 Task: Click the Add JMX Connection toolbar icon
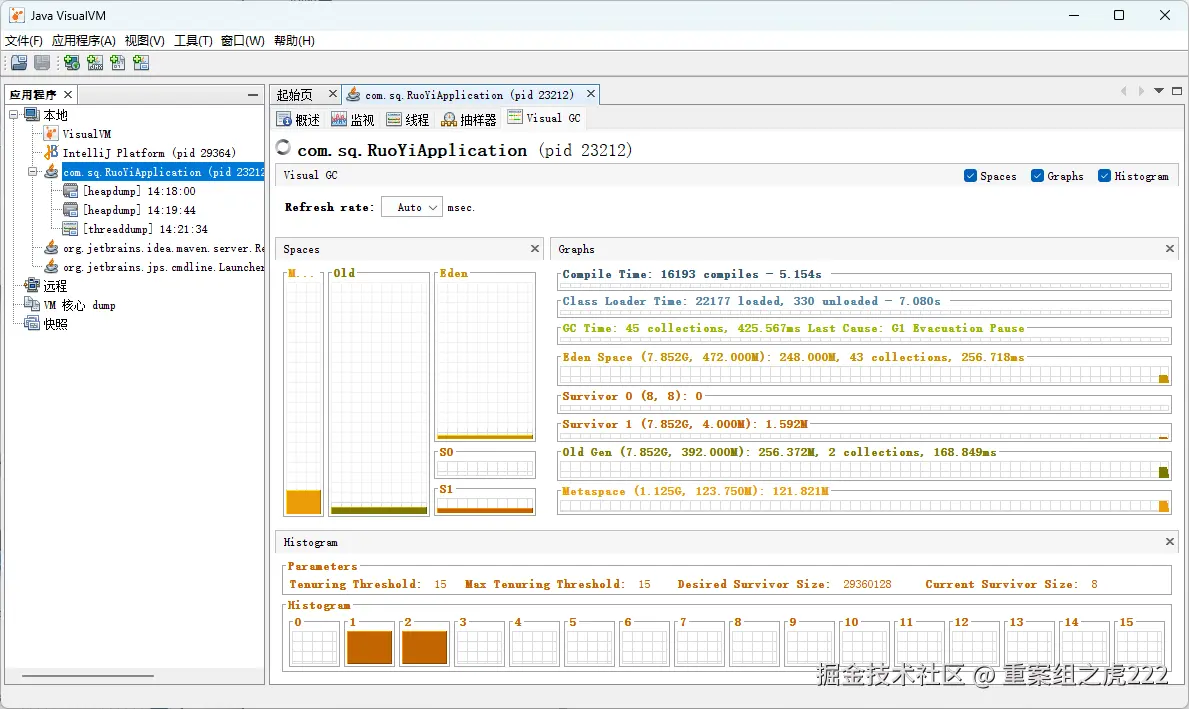[x=95, y=63]
